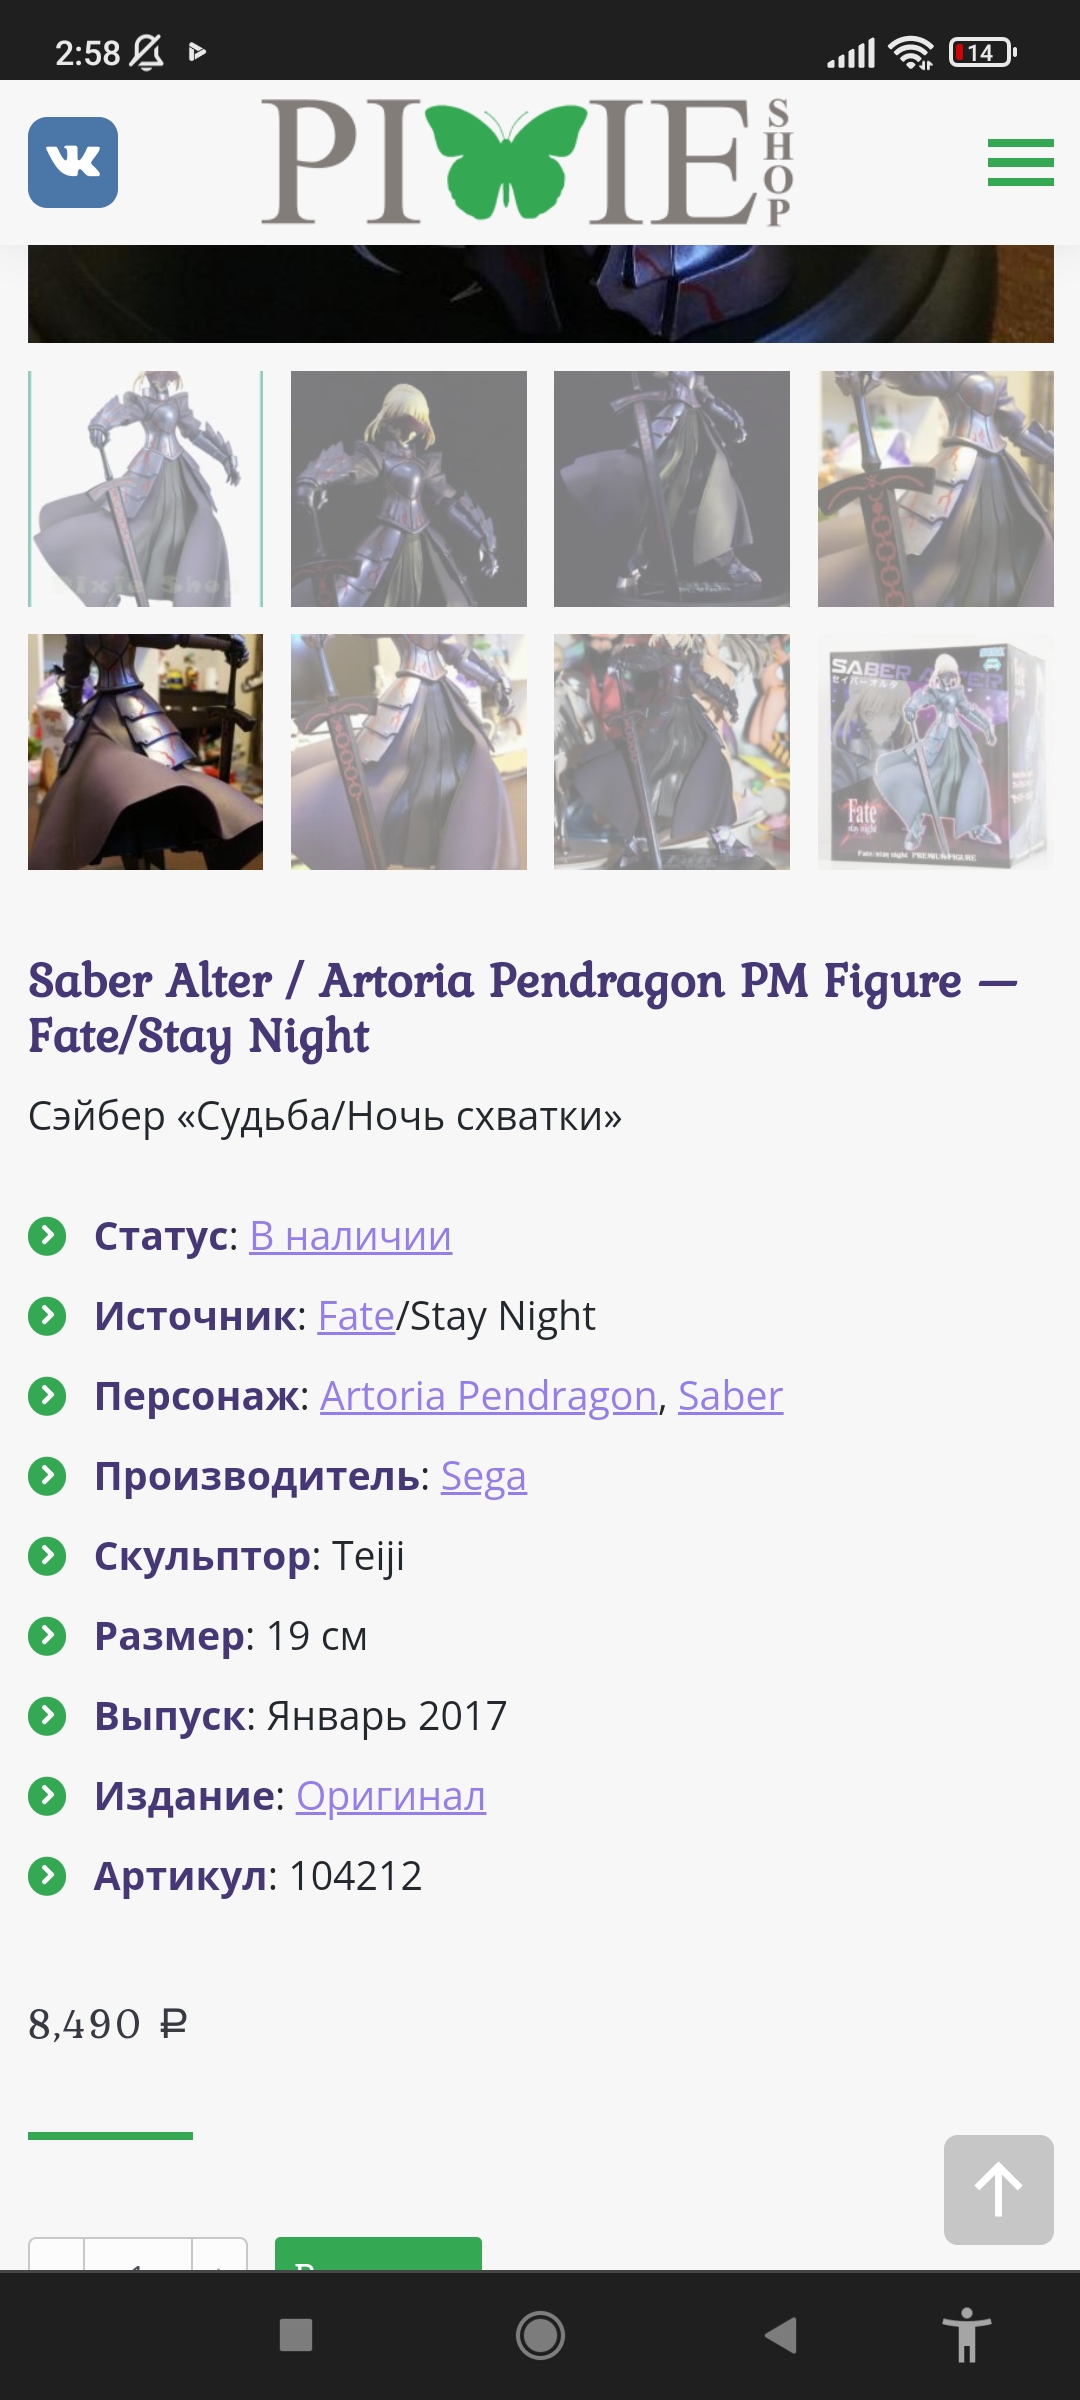View the sword close-up thumbnail in top row

coord(936,489)
